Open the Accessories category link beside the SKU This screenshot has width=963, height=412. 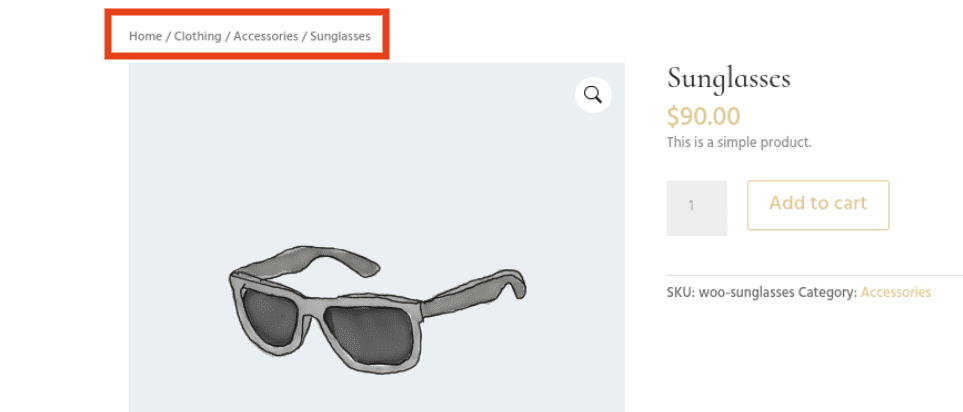click(x=895, y=293)
